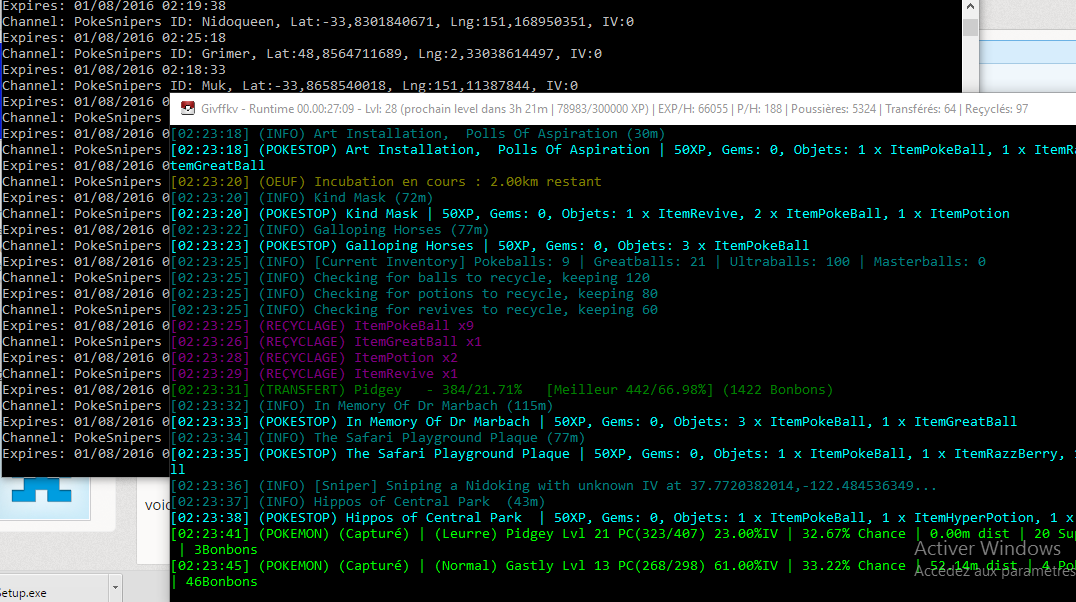The height and width of the screenshot is (602, 1076).
Task: Click the blue icon below the PokeSnipers console
Action: click(x=41, y=491)
